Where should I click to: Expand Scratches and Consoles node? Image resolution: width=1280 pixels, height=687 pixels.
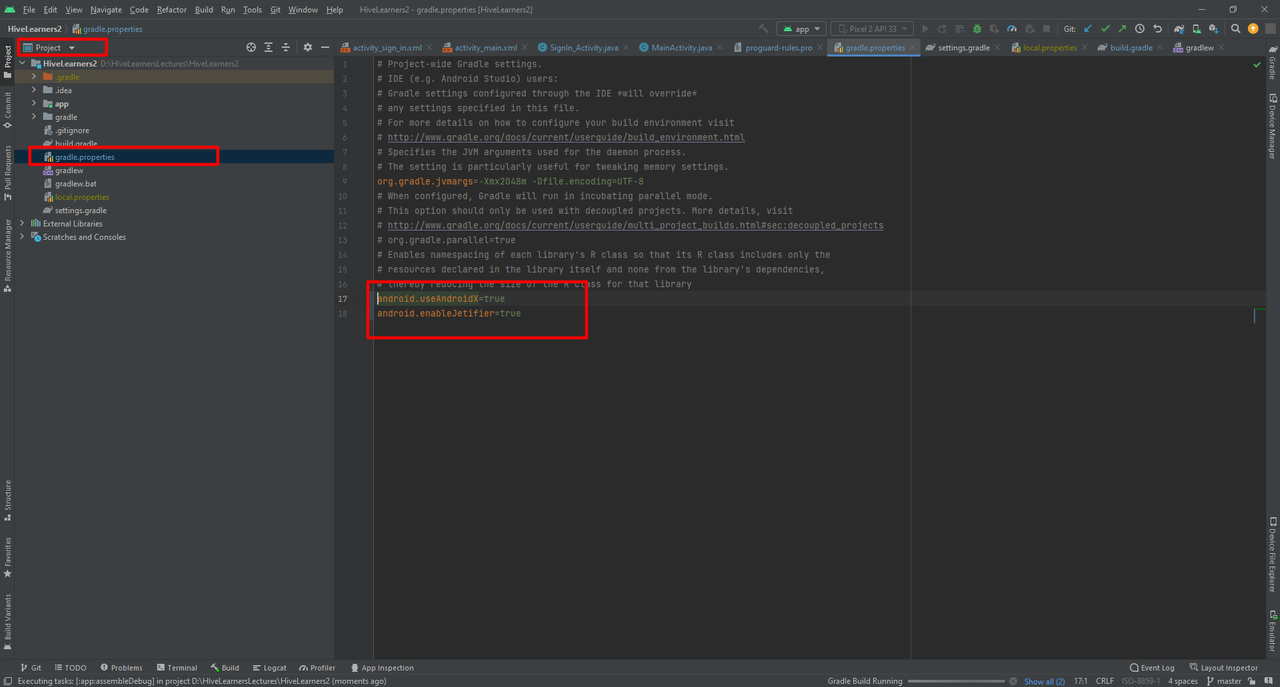[22, 237]
